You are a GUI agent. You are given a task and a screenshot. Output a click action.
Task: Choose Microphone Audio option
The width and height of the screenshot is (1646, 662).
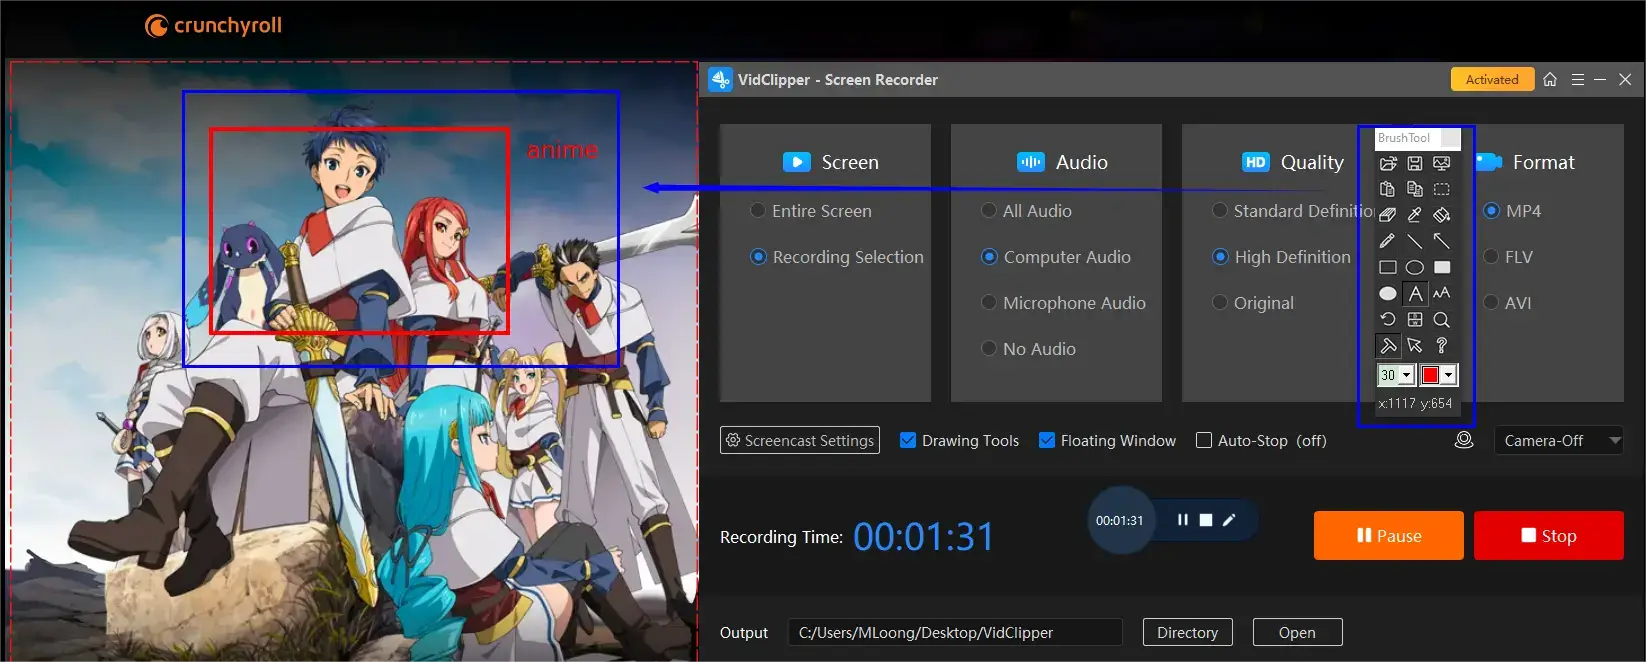[x=989, y=303]
